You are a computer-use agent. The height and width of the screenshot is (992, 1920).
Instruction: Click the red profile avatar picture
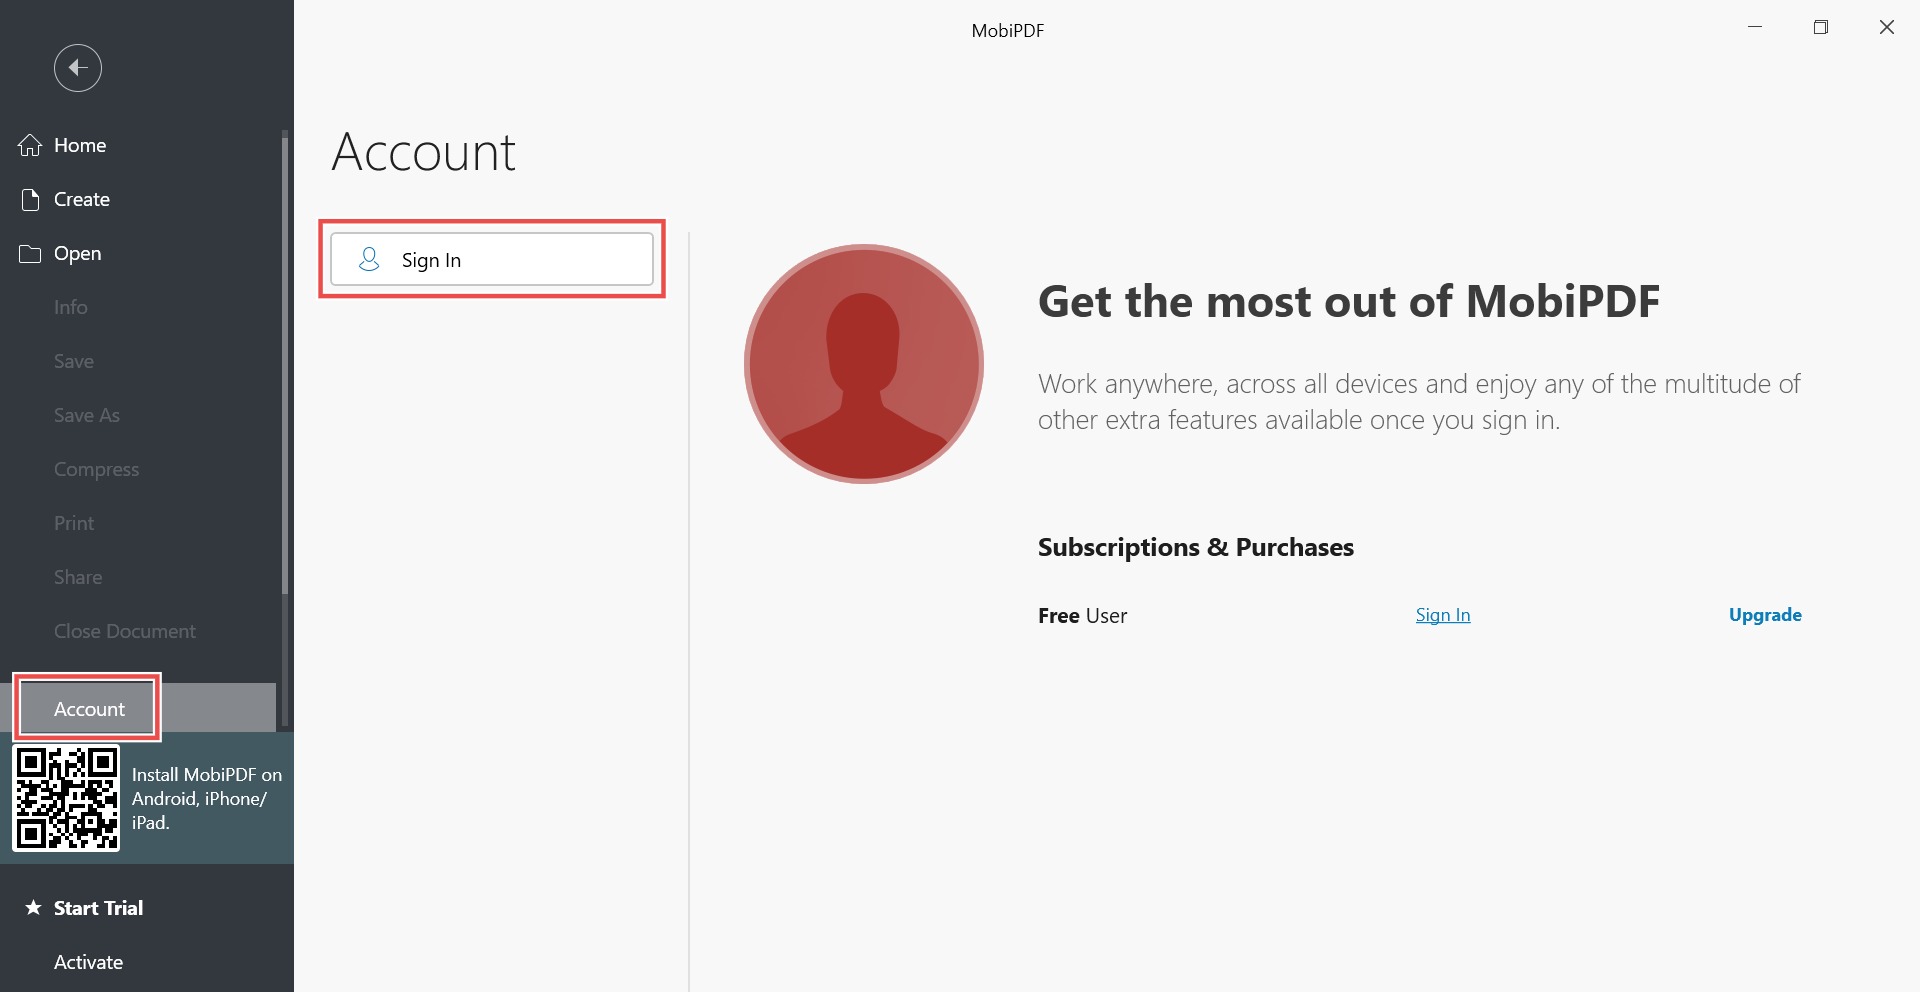(x=864, y=364)
